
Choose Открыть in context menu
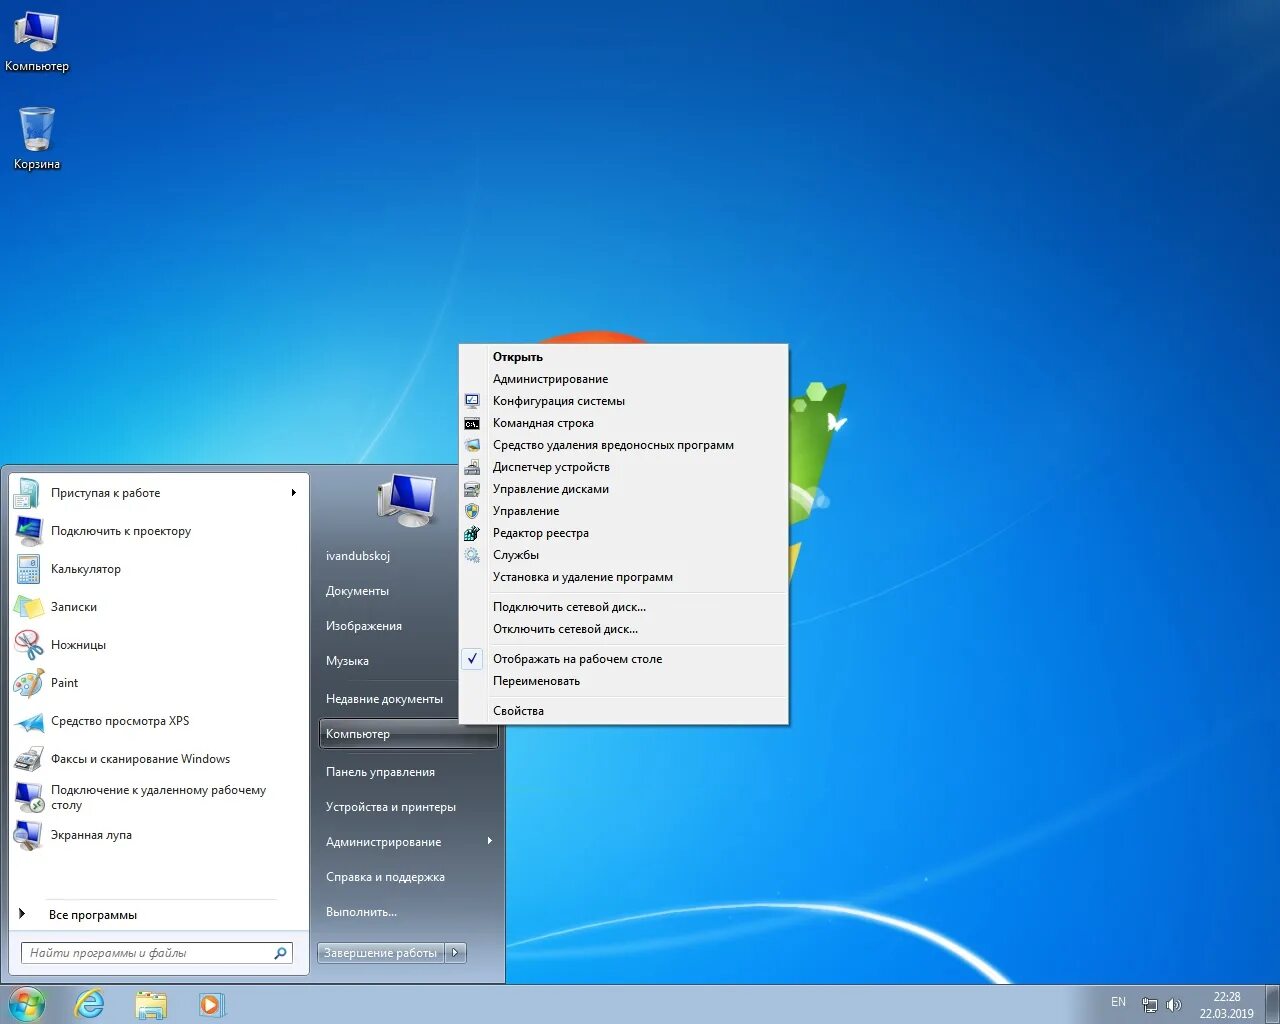point(624,357)
